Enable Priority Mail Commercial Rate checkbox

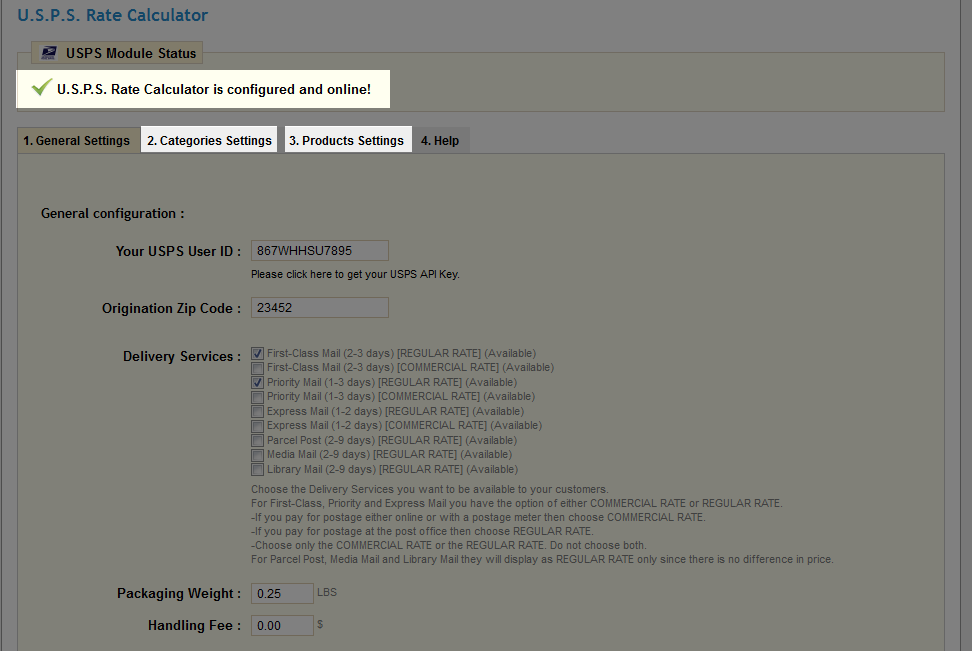pyautogui.click(x=258, y=397)
